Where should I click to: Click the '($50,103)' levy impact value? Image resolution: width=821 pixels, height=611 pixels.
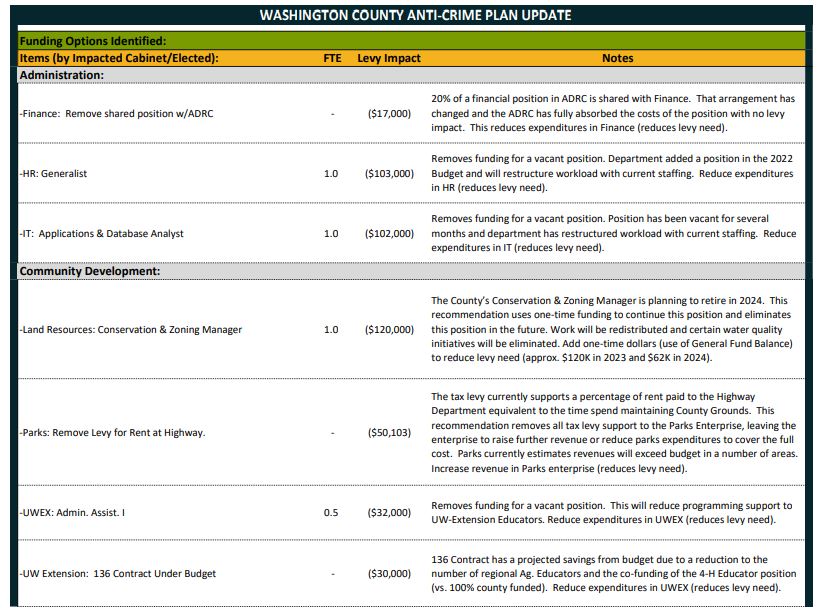click(389, 432)
